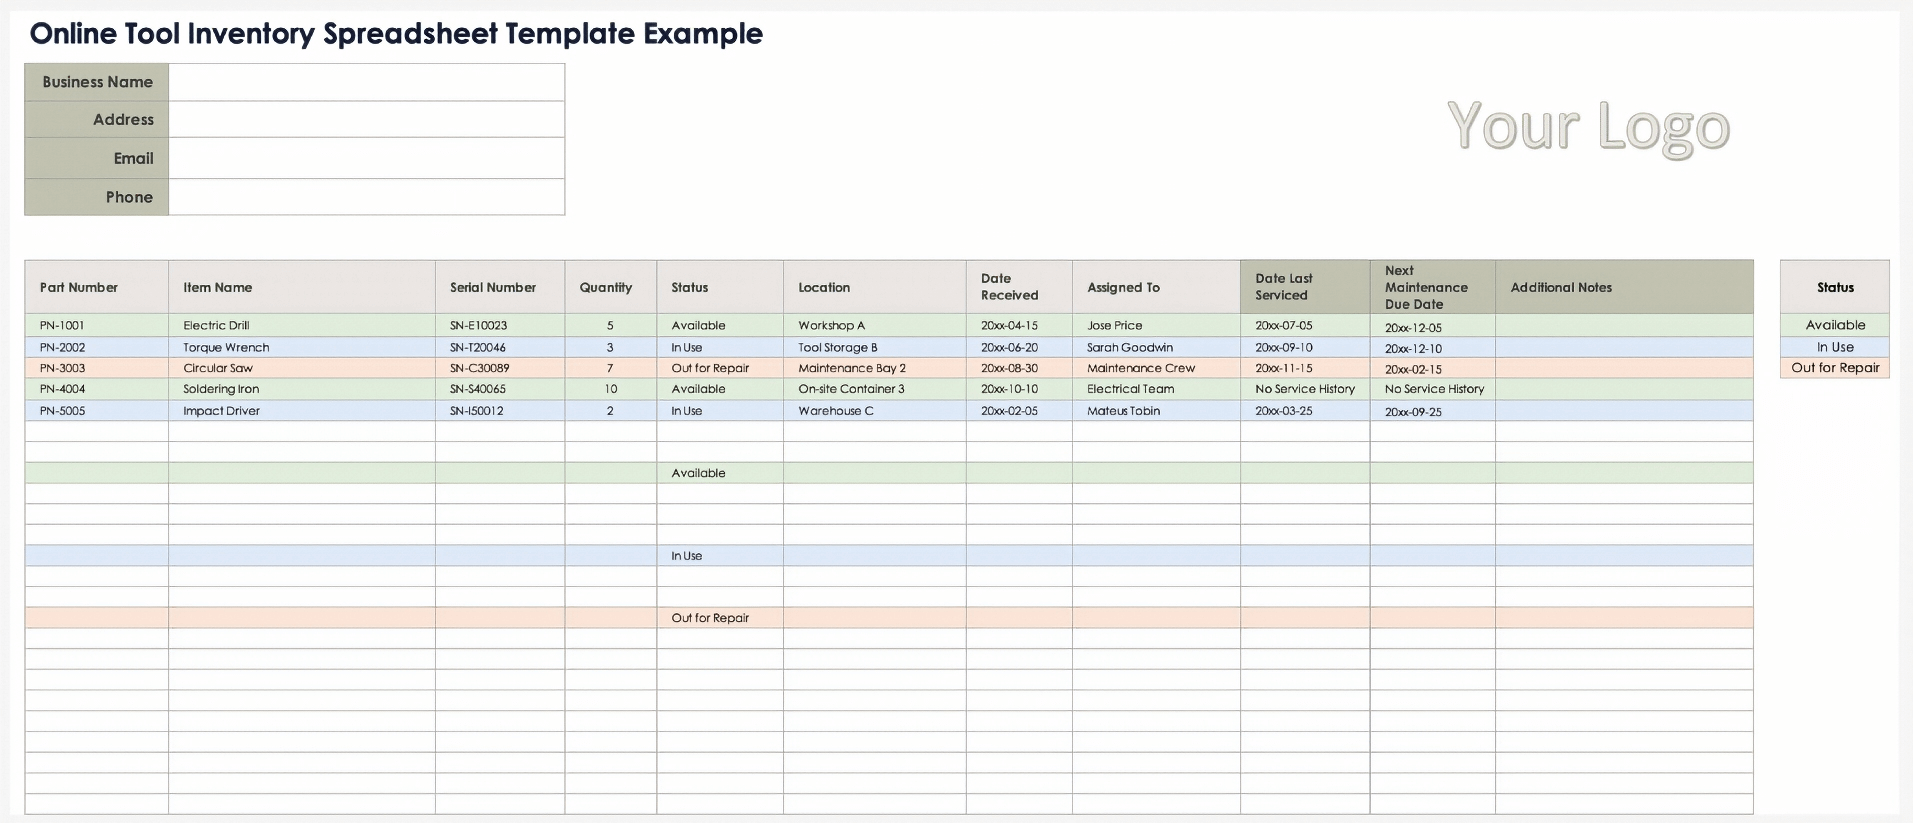Click serial number SN-T20046
The width and height of the screenshot is (1913, 823).
pos(500,347)
